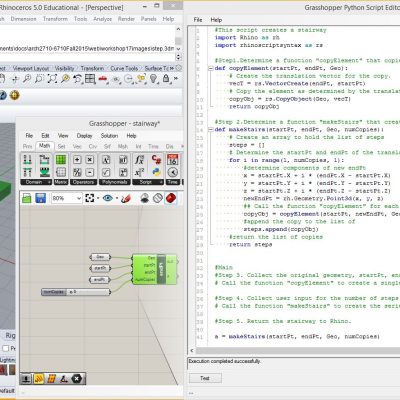Image resolution: width=400 pixels, height=400 pixels.
Task: Click Rhino four-viewport layout icon
Action: click(90, 79)
